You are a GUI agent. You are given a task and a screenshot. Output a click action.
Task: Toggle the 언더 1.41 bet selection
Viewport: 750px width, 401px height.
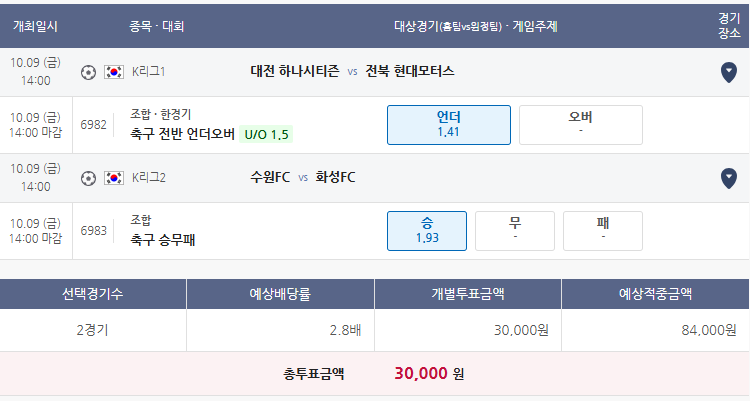tap(449, 125)
